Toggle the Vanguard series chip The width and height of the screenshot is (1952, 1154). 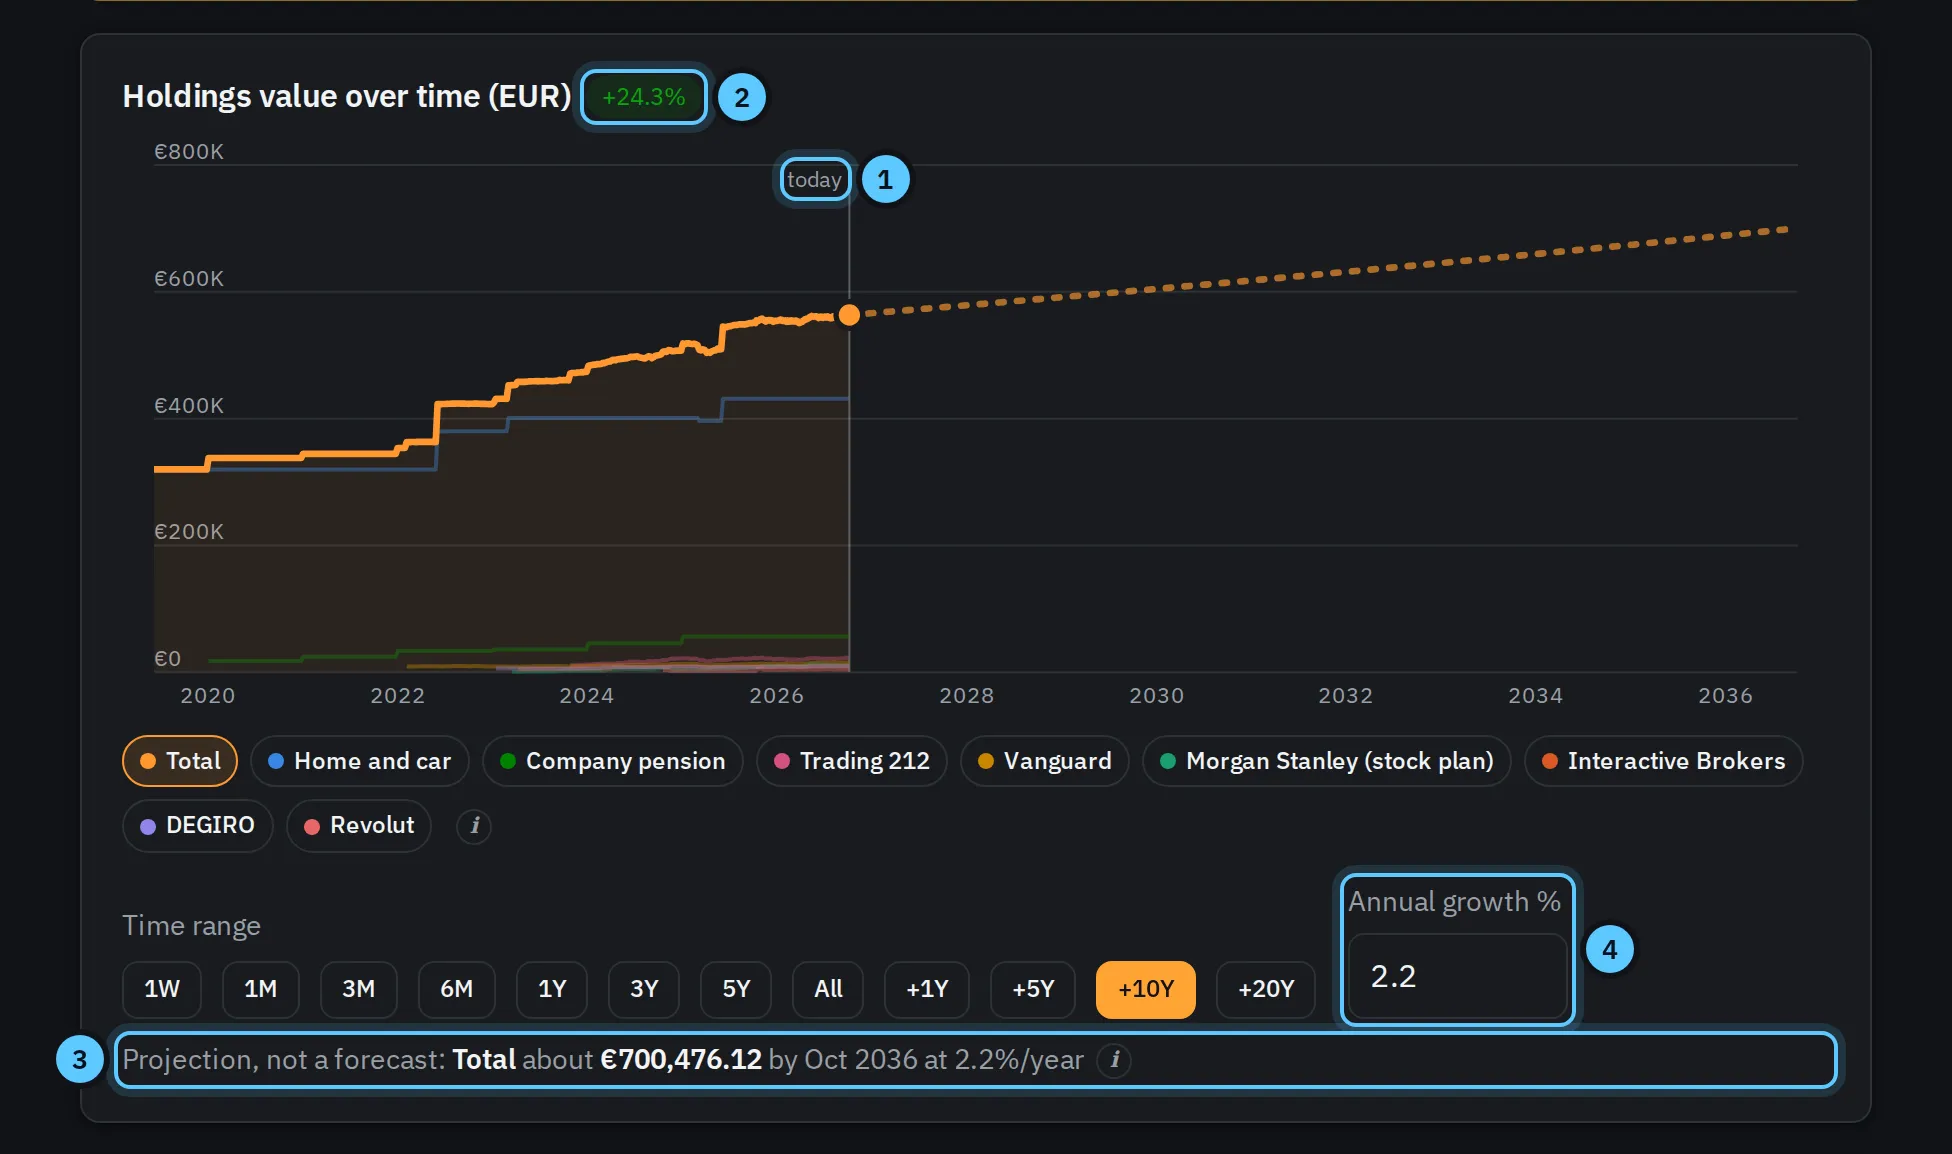pyautogui.click(x=1045, y=761)
